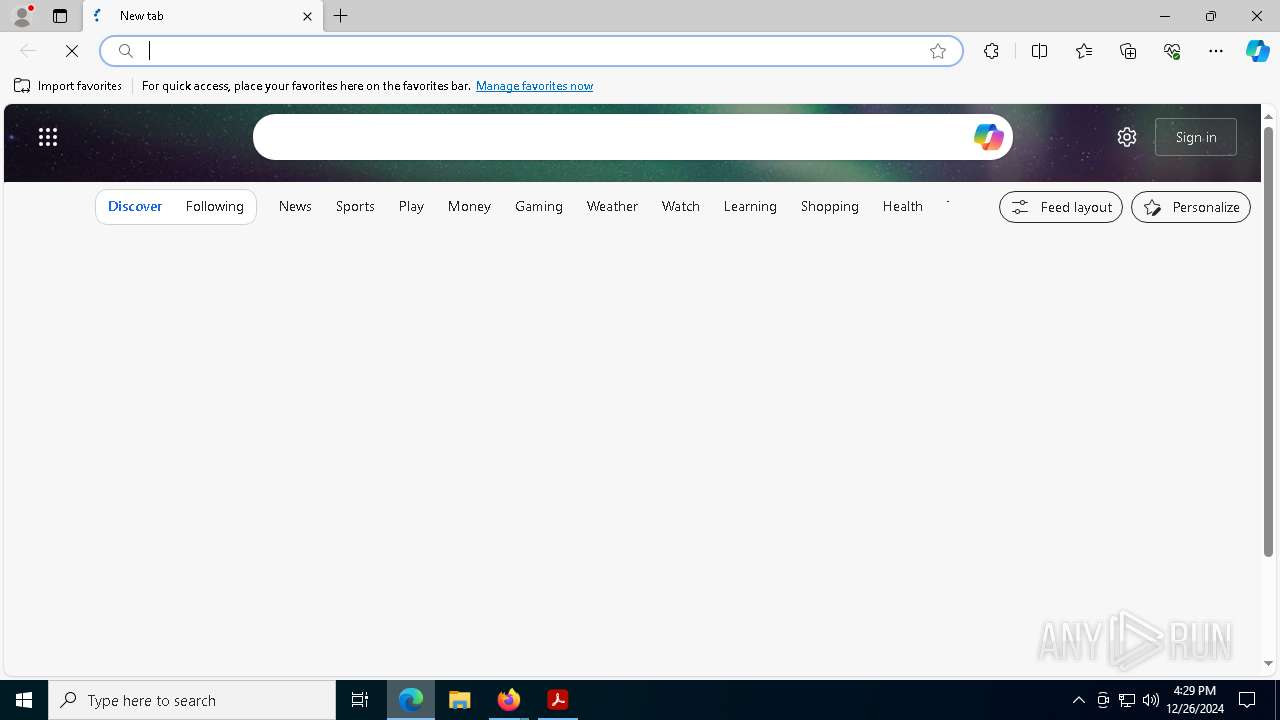This screenshot has height=720, width=1280.
Task: Open File Explorer from taskbar
Action: coord(460,700)
